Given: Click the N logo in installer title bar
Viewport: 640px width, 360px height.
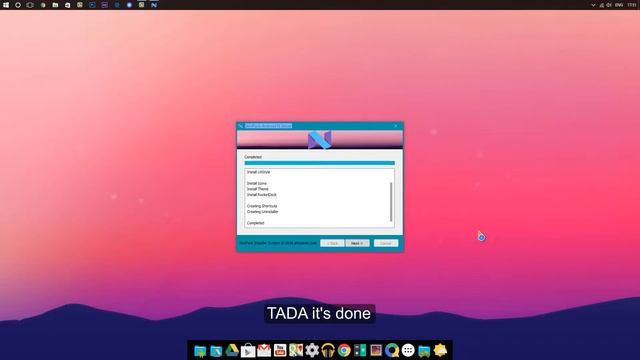Looking at the screenshot, I should (240, 126).
